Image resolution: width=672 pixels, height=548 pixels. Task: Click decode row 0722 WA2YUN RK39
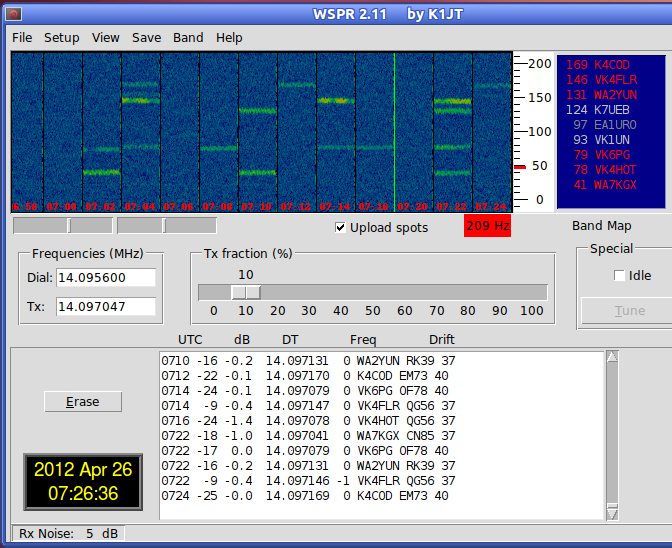coord(308,466)
